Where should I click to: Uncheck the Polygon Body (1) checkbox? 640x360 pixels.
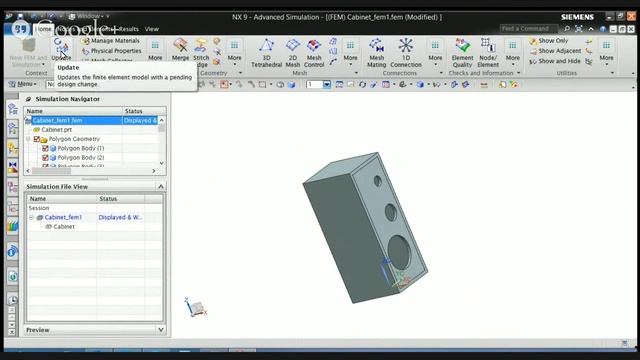click(x=45, y=149)
